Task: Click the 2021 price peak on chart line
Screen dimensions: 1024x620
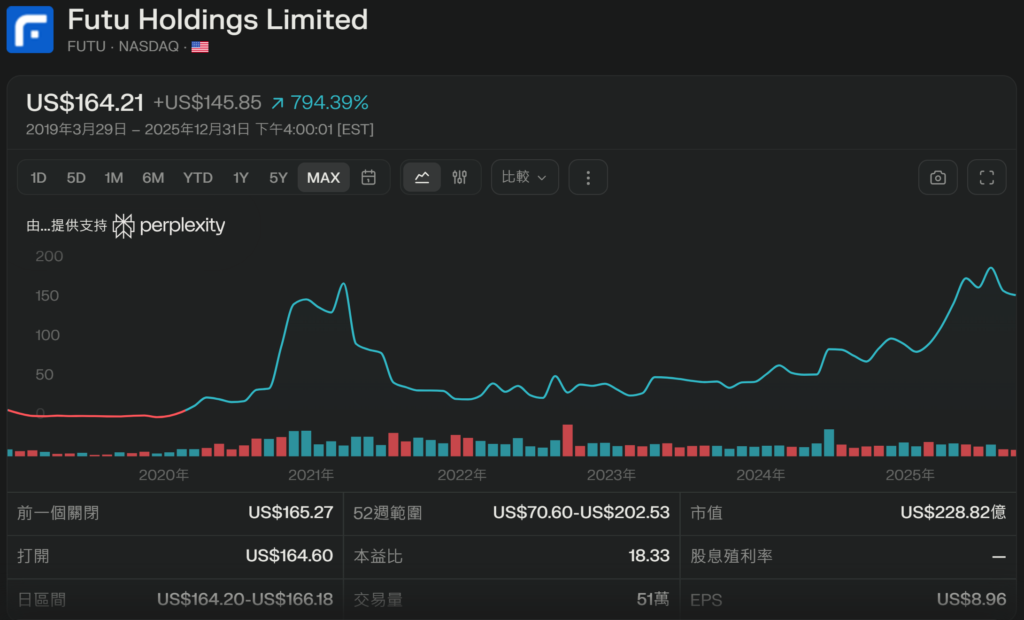Action: tap(343, 284)
